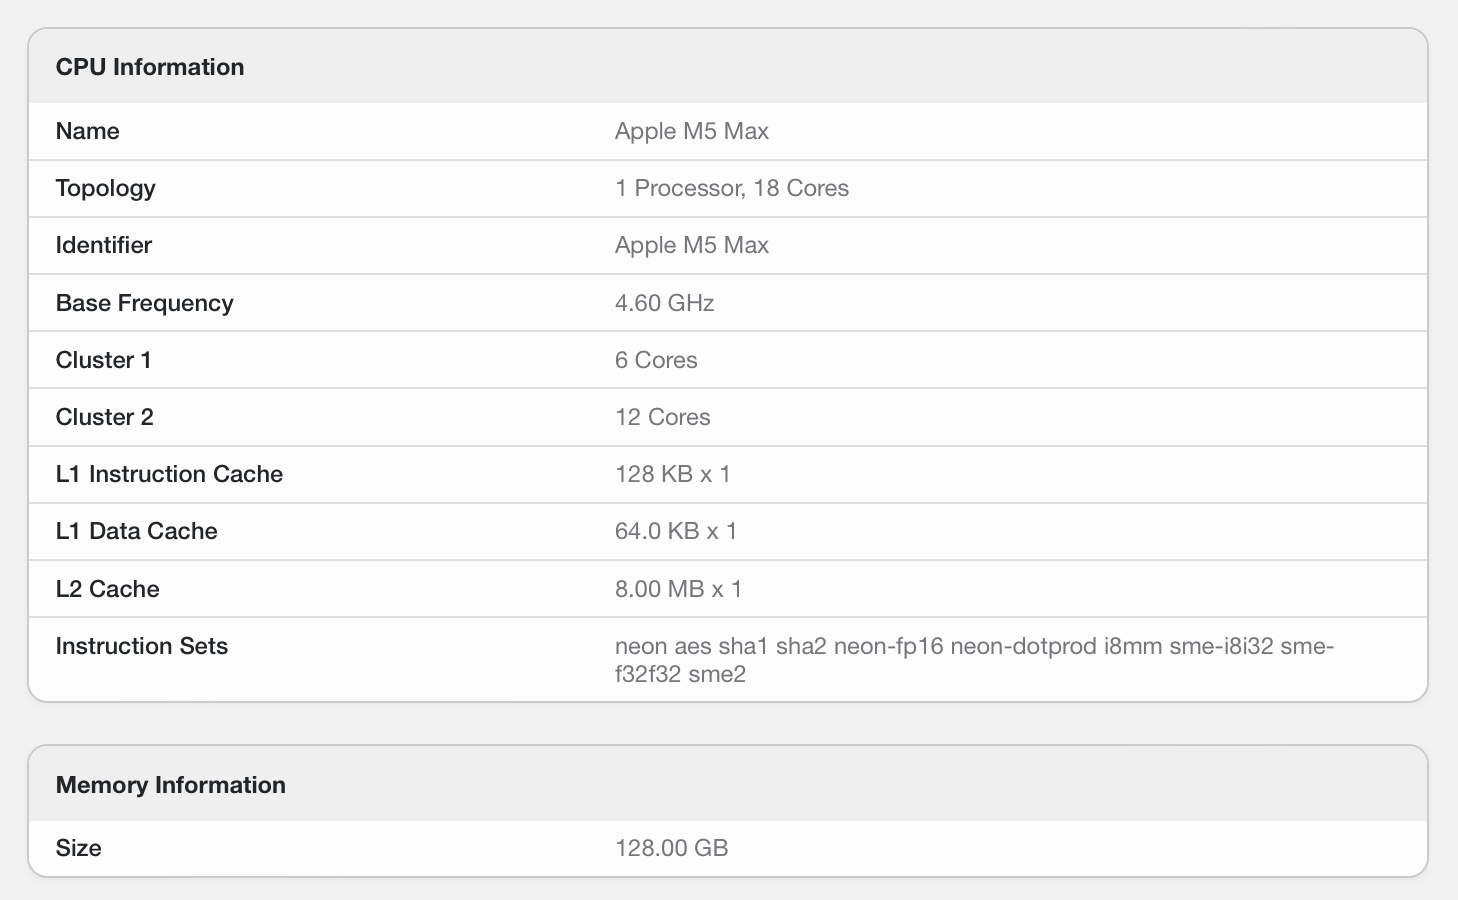Click the Name row label
Image resolution: width=1458 pixels, height=900 pixels.
(88, 131)
